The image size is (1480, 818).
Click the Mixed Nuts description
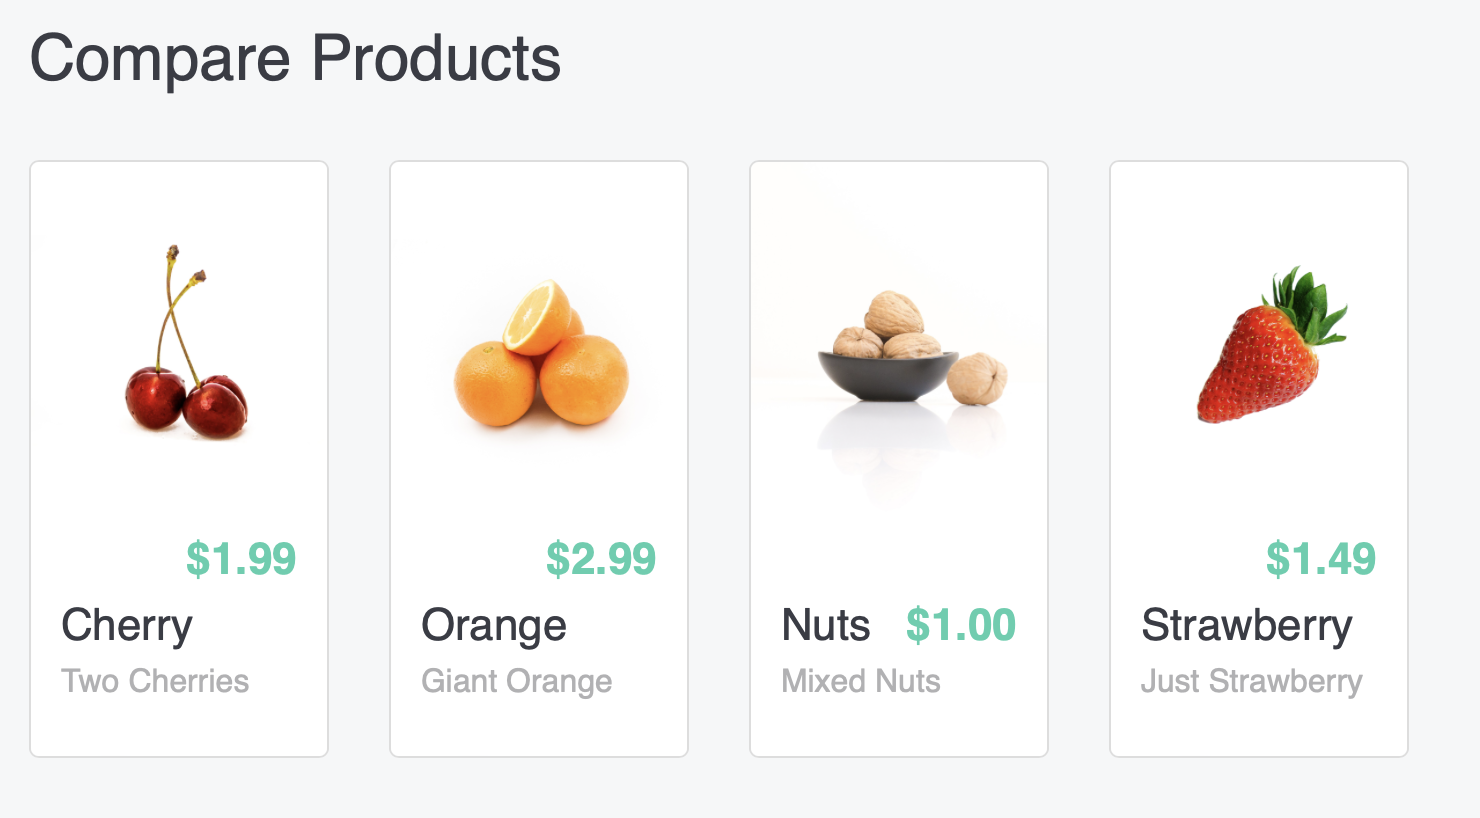pos(861,681)
